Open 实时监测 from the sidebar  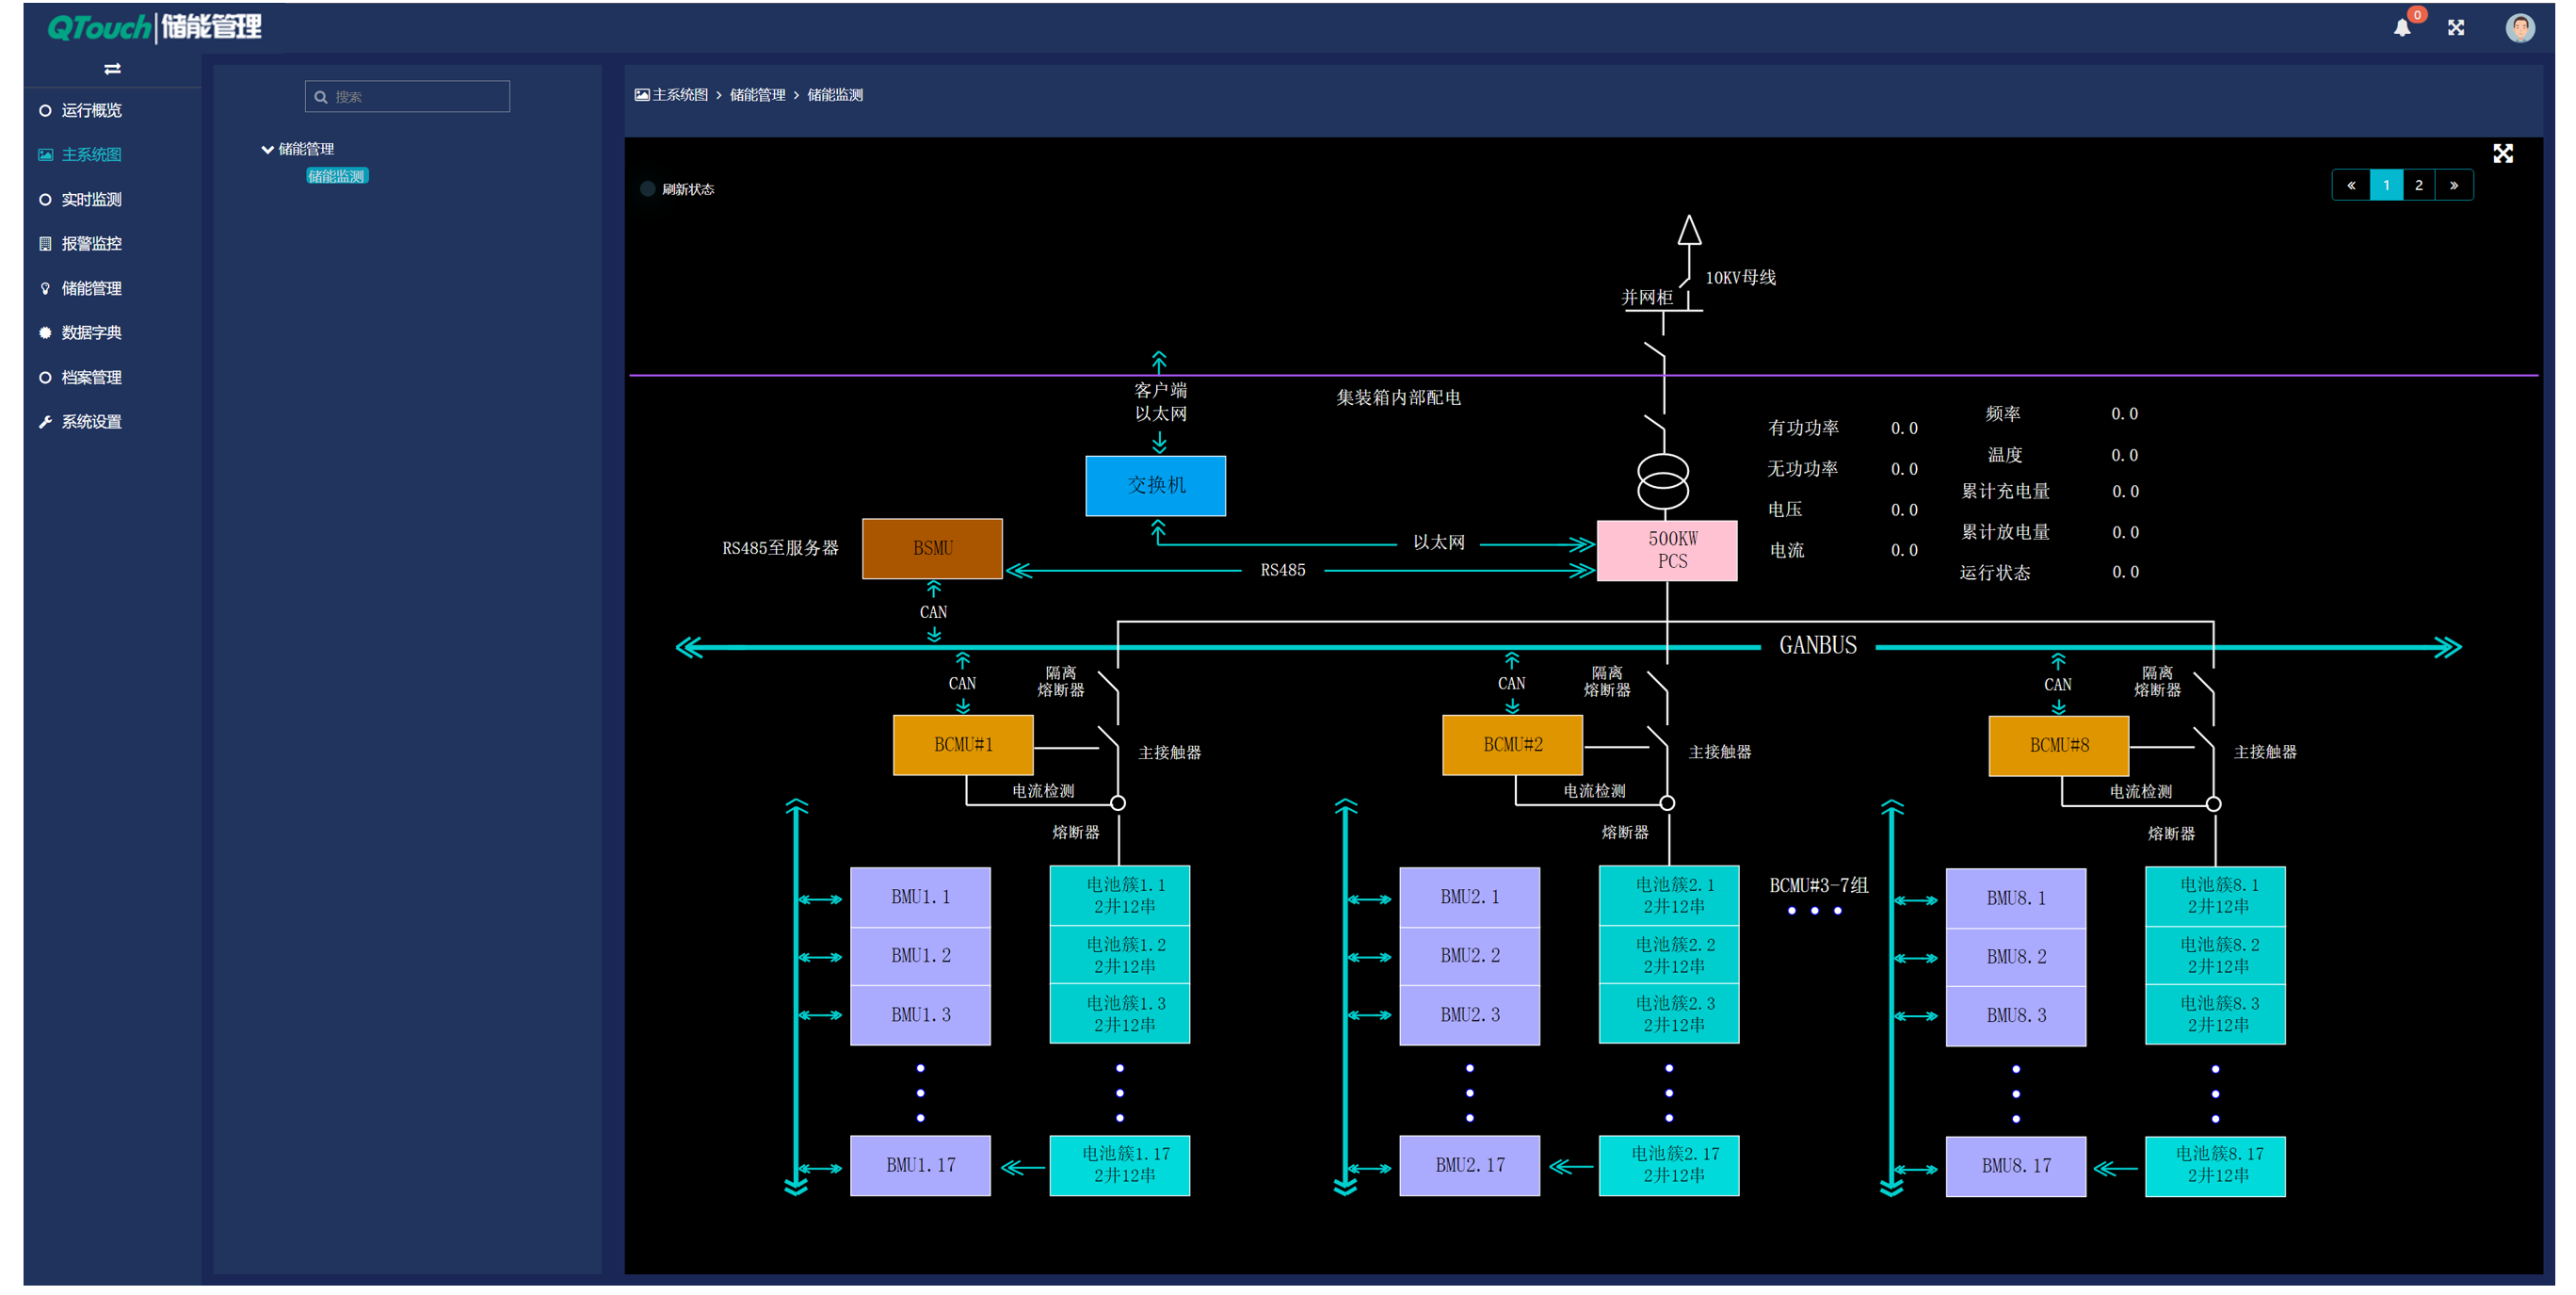(91, 199)
